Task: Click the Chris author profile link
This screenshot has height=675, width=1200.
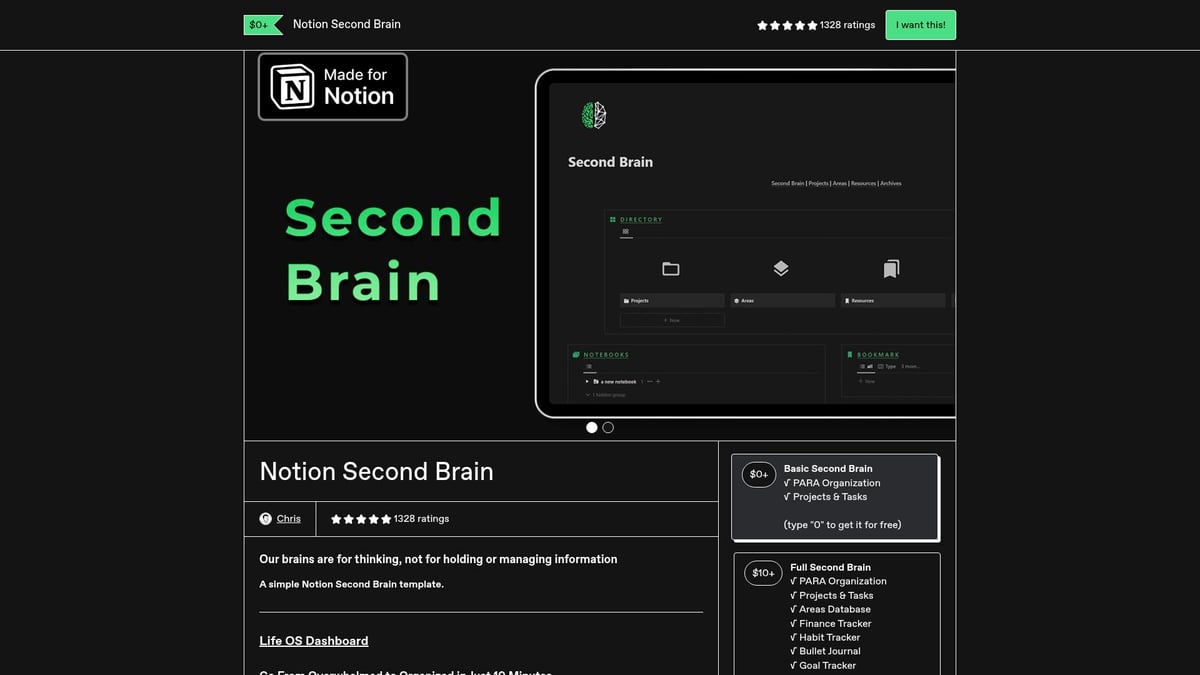Action: click(x=289, y=518)
